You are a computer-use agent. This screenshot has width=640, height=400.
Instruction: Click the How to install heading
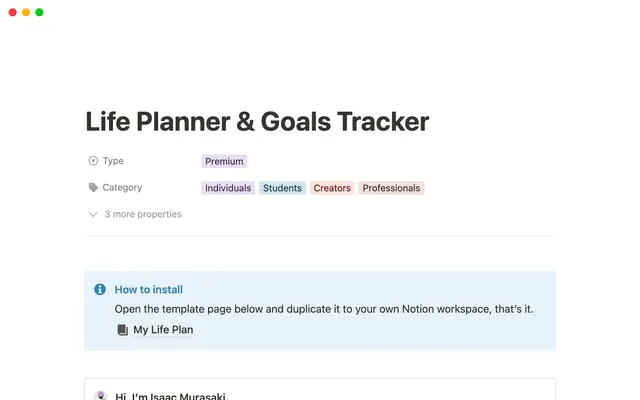tap(148, 290)
